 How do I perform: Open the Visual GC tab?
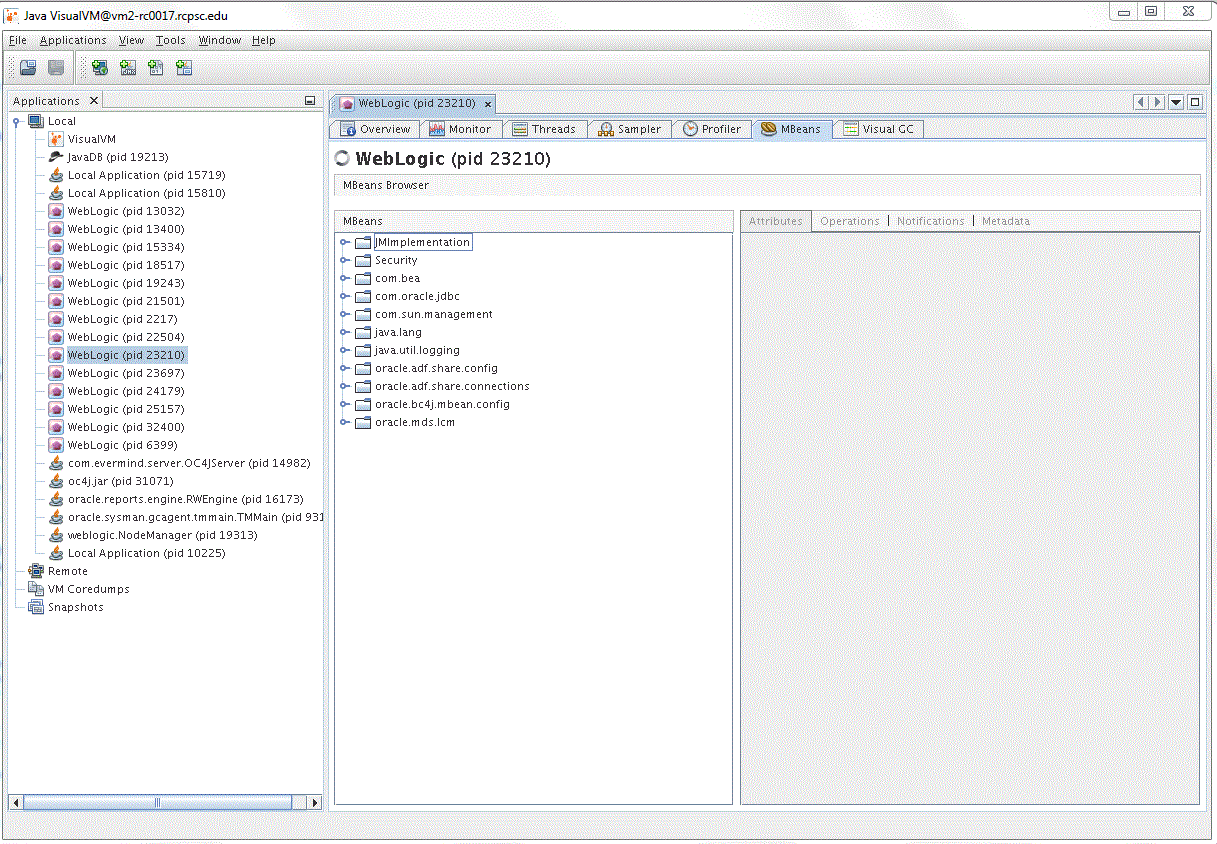[x=878, y=129]
